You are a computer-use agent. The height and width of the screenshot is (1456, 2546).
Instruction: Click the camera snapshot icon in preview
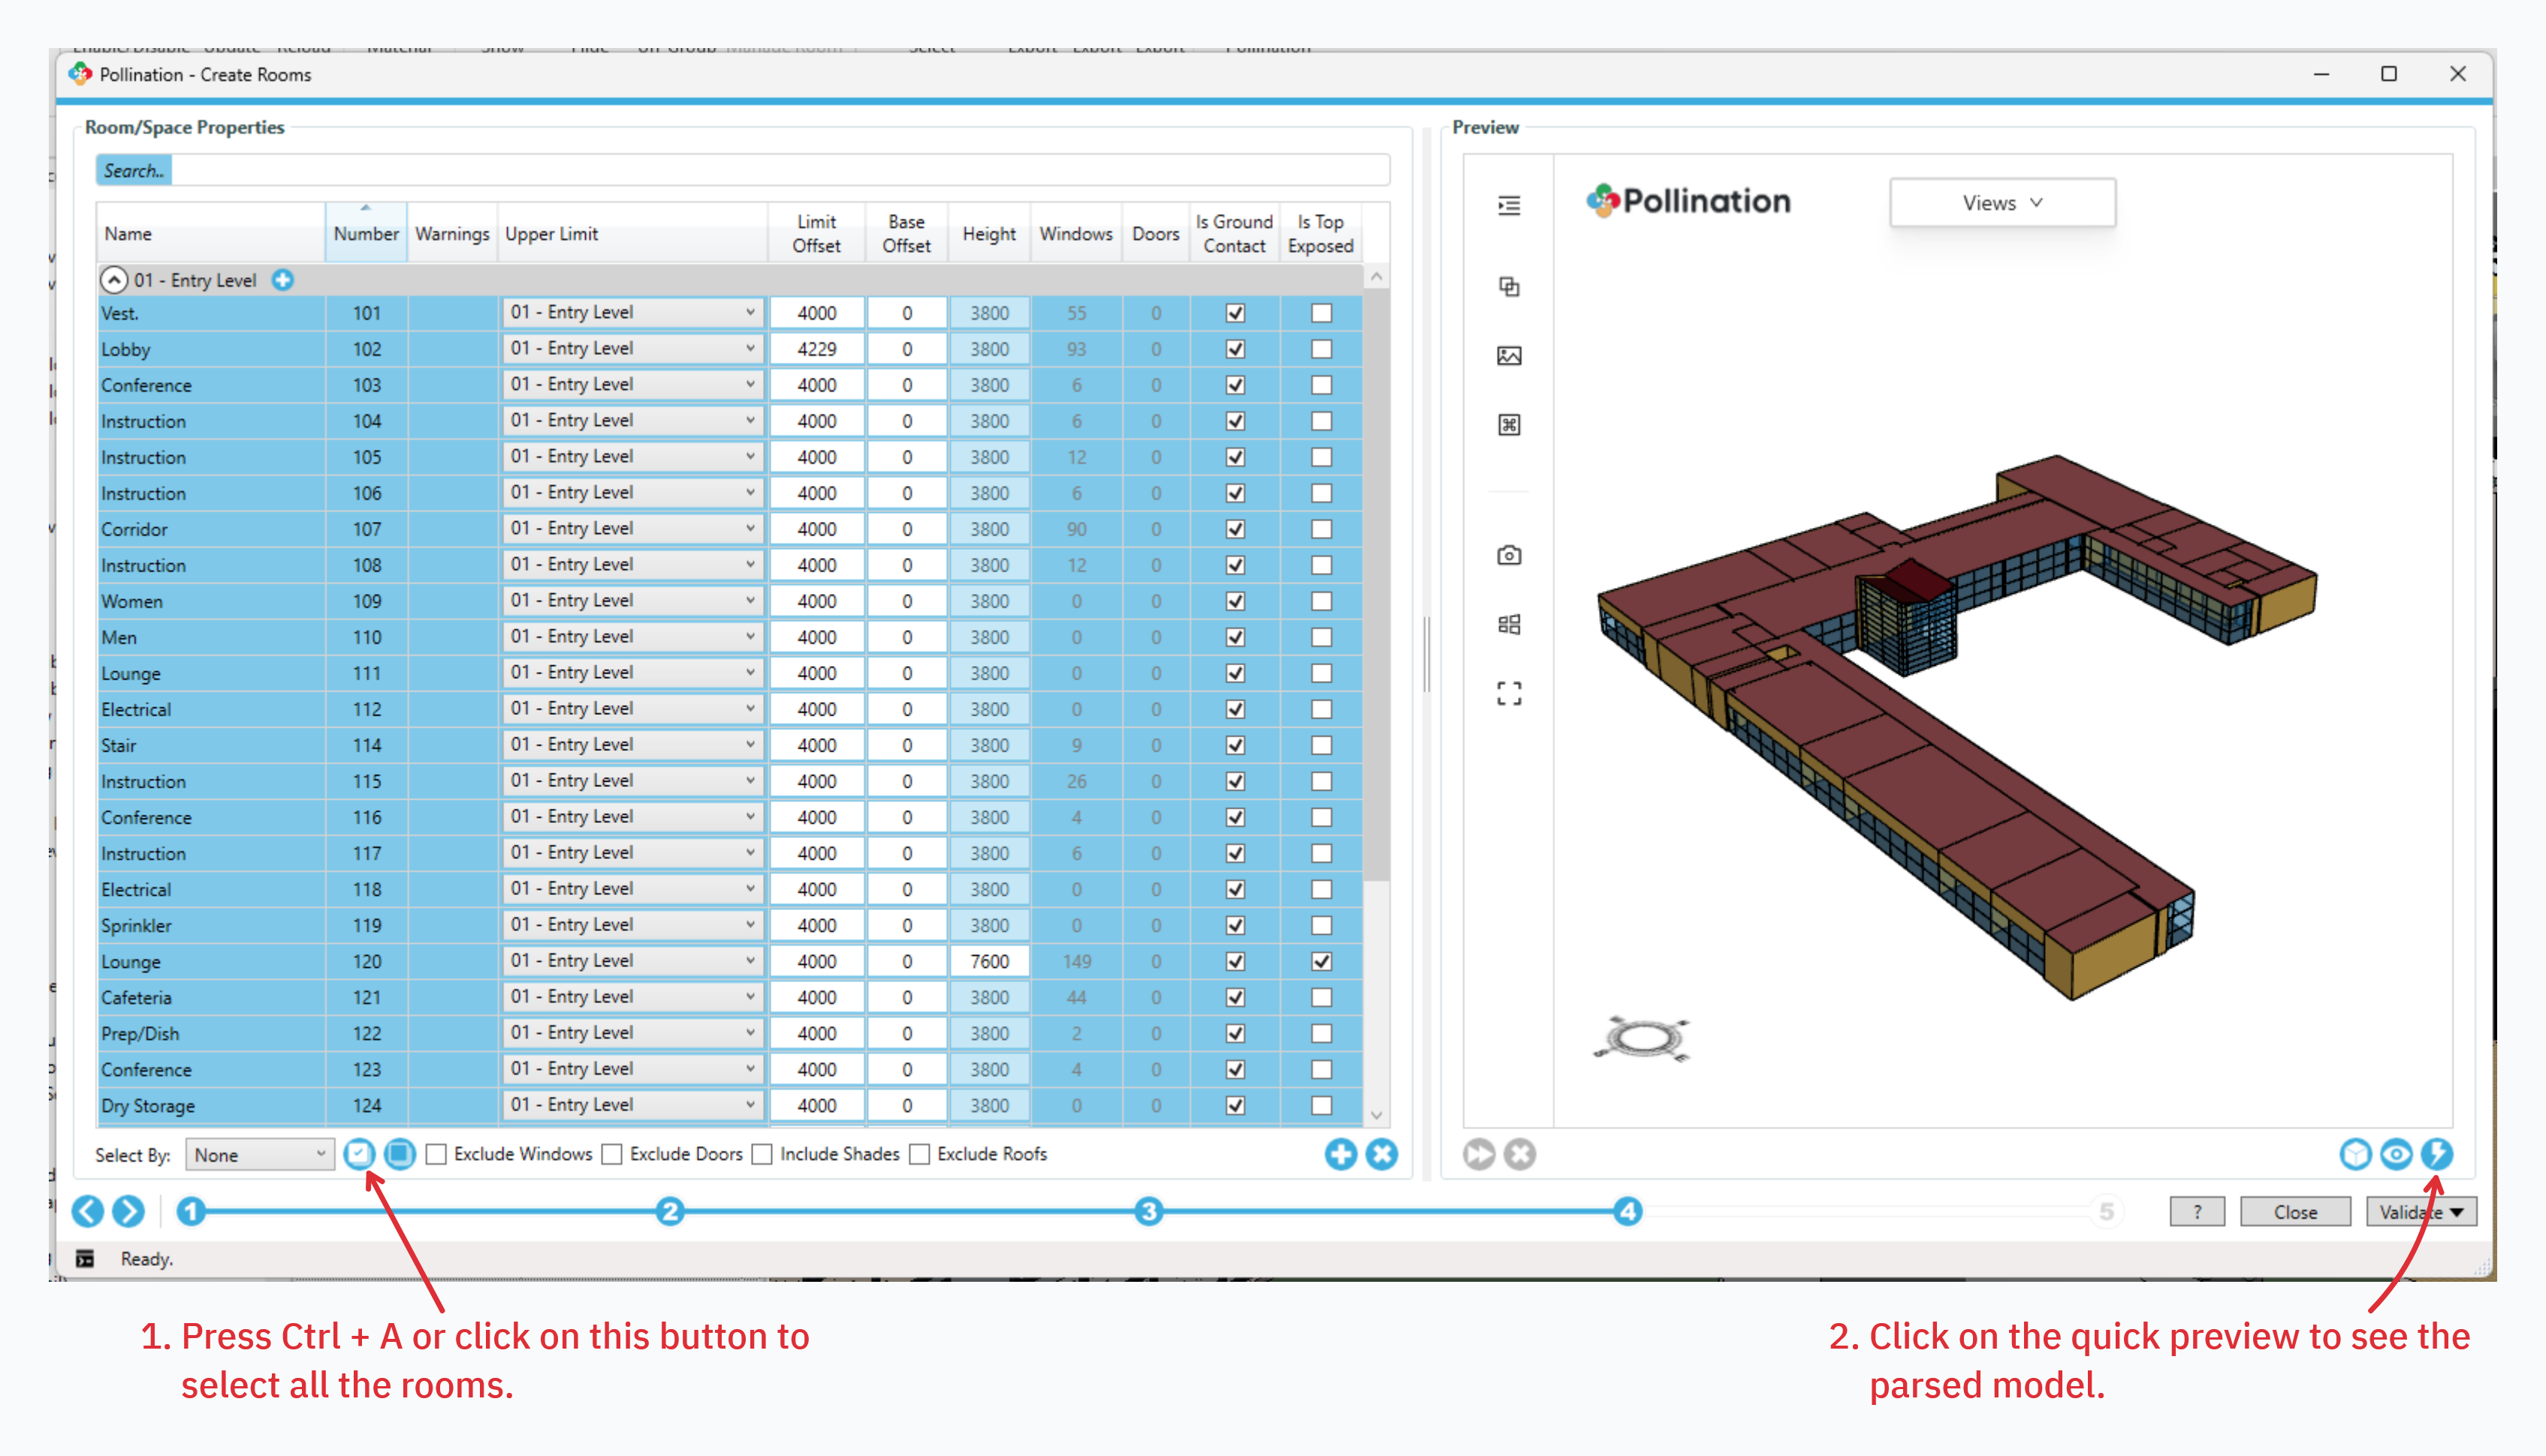pos(1509,555)
